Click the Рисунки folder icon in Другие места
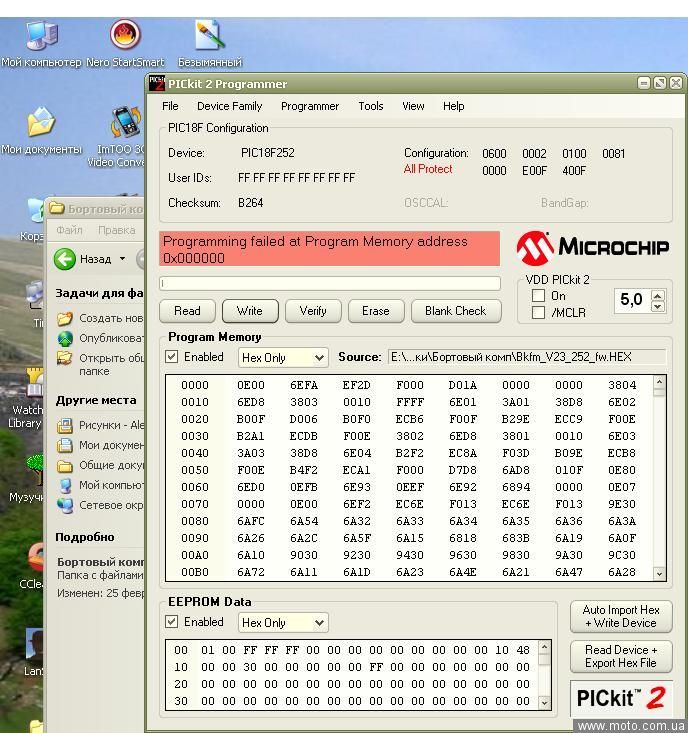 click(x=65, y=425)
